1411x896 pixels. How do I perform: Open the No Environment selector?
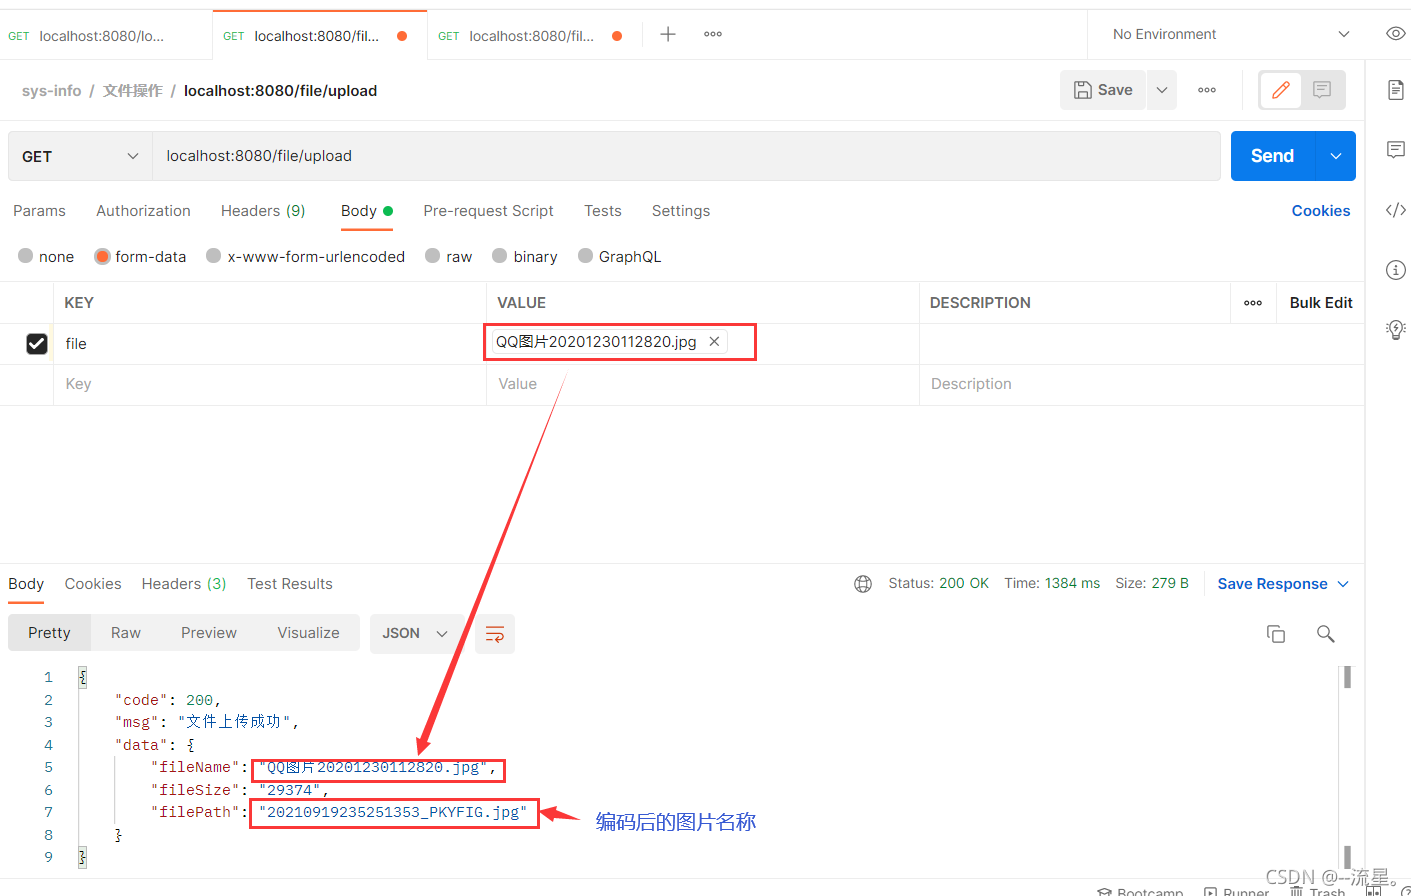coord(1231,34)
